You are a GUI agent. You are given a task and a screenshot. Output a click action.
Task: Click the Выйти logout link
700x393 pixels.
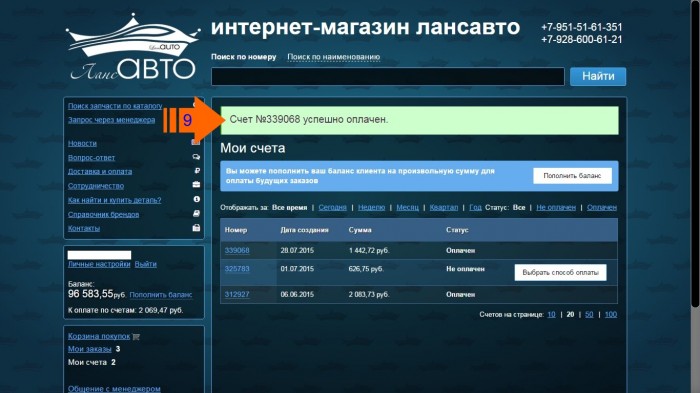click(x=146, y=264)
